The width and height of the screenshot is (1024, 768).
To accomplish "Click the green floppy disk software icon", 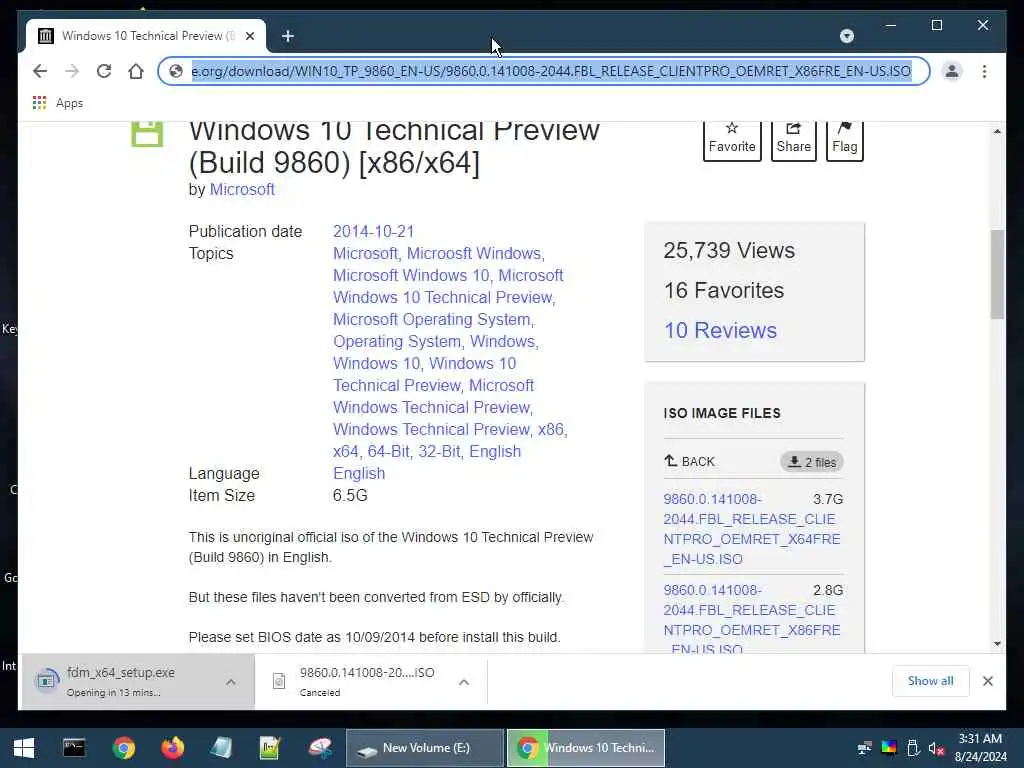I will coord(147,134).
